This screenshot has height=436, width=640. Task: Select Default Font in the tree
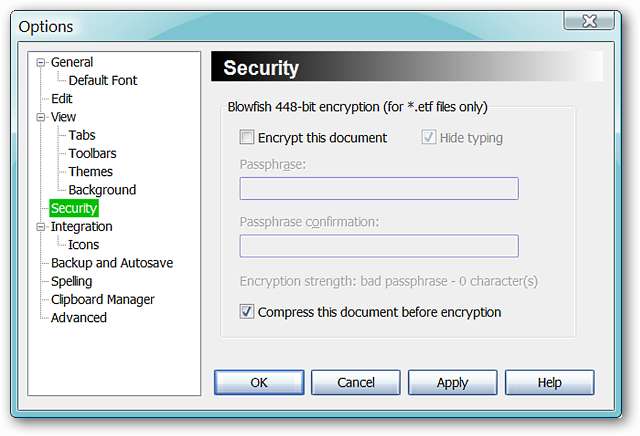point(103,80)
